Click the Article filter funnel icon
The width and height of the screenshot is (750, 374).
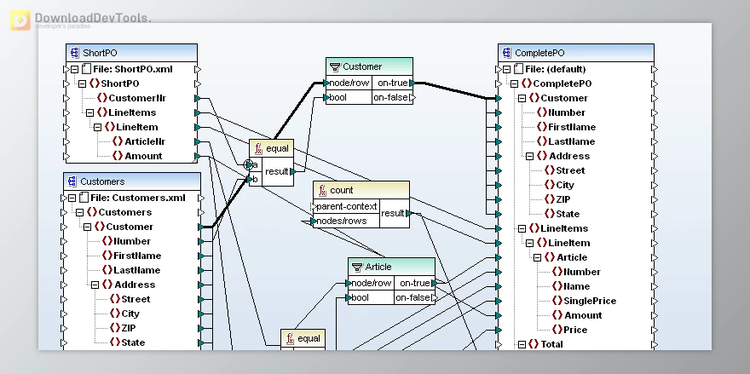pyautogui.click(x=357, y=267)
